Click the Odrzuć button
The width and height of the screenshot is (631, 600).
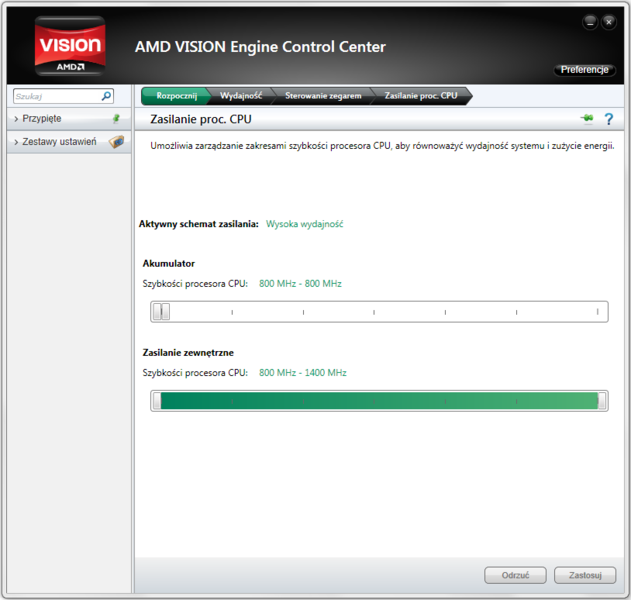(x=515, y=575)
